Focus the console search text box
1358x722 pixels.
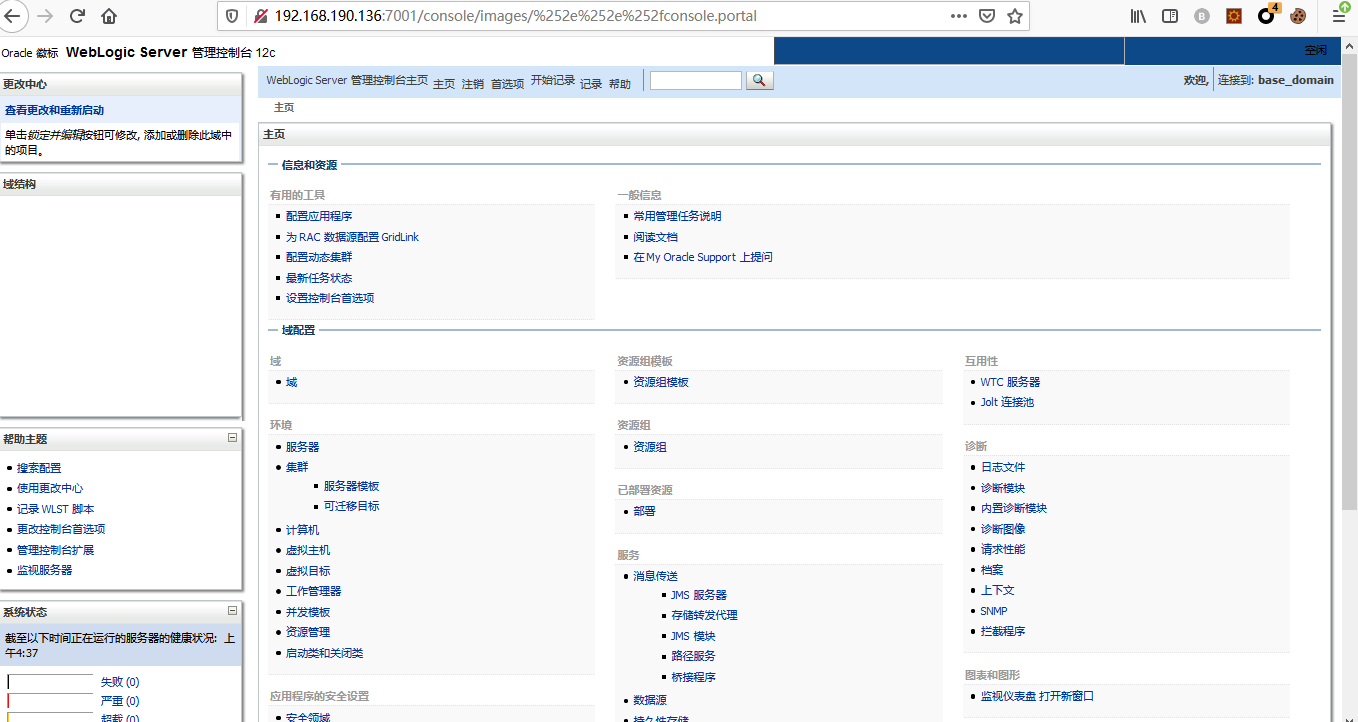[x=696, y=80]
